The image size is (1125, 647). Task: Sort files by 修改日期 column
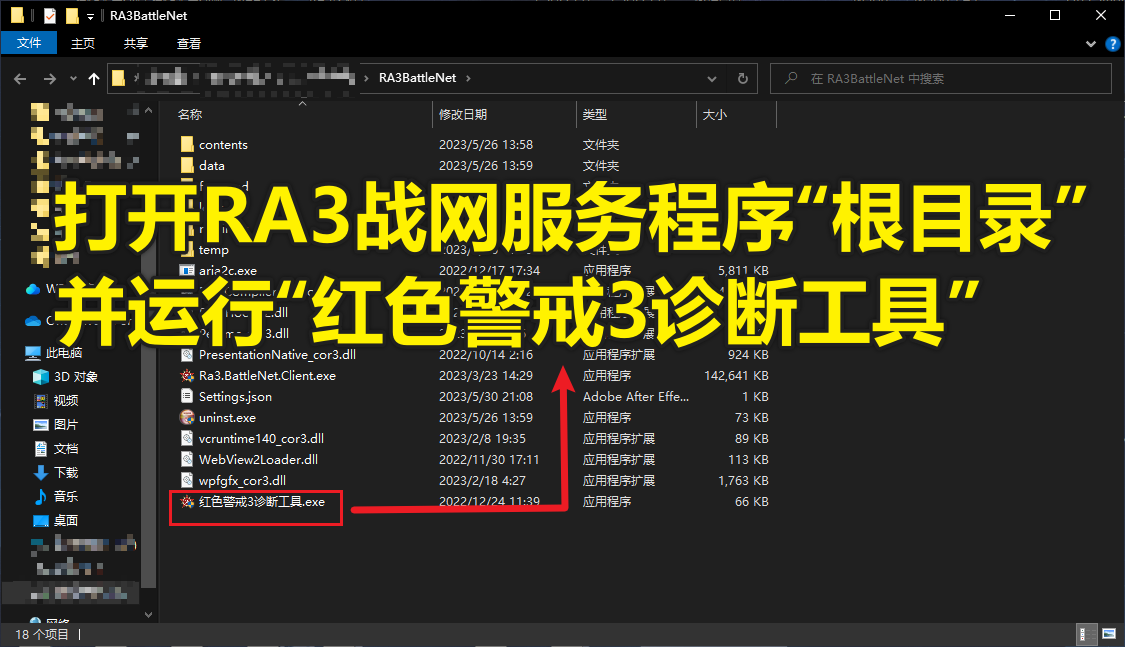tap(463, 114)
